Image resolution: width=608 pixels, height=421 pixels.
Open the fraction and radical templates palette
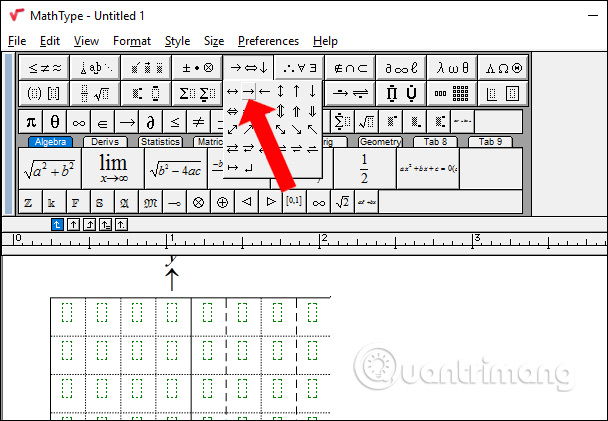tap(95, 93)
